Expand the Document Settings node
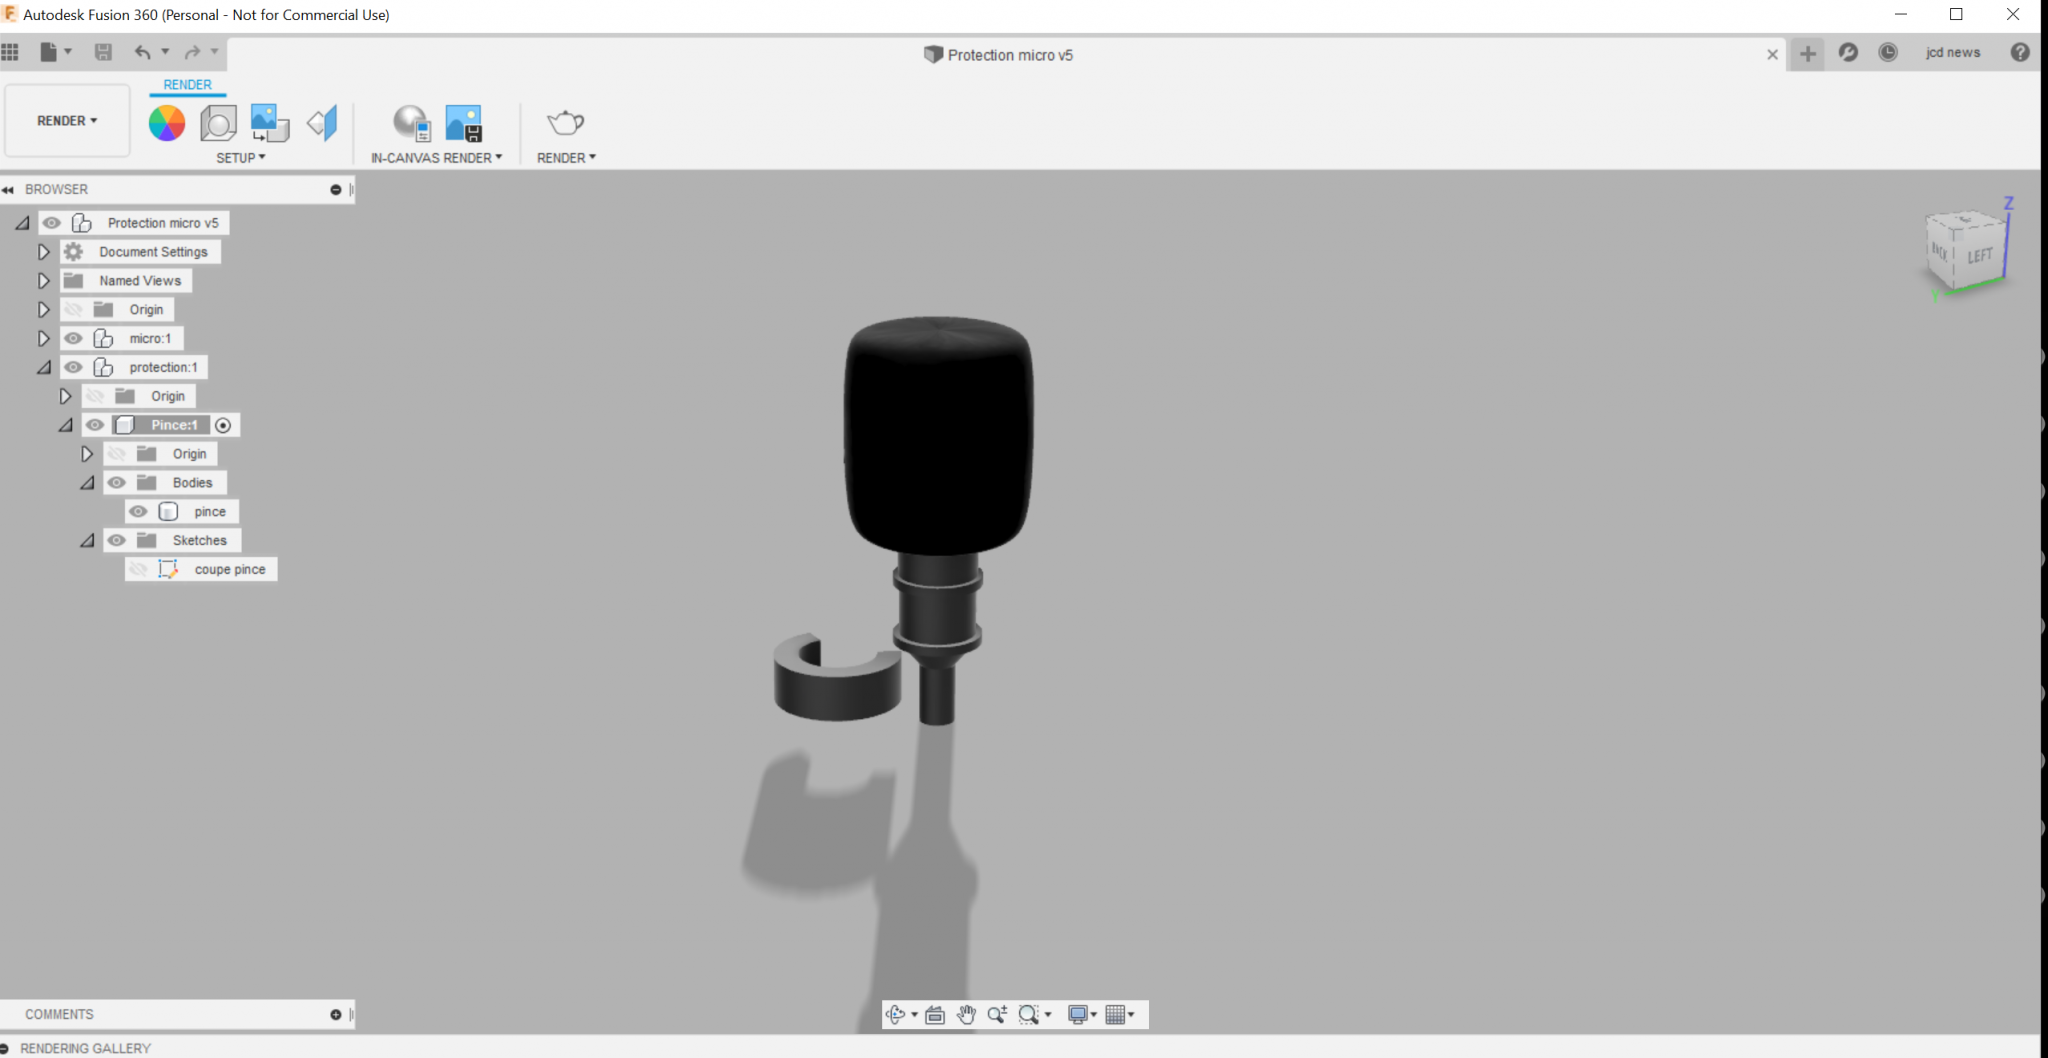The image size is (2048, 1058). click(x=43, y=252)
